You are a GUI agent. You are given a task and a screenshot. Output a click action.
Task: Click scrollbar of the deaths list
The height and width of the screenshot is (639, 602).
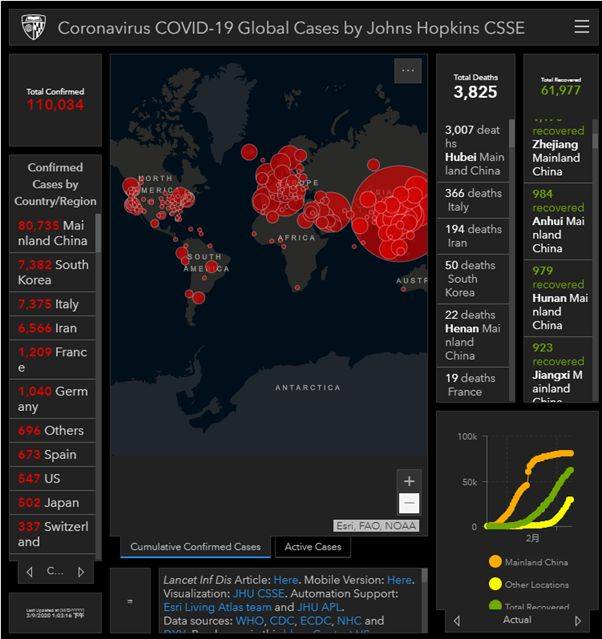pyautogui.click(x=512, y=133)
